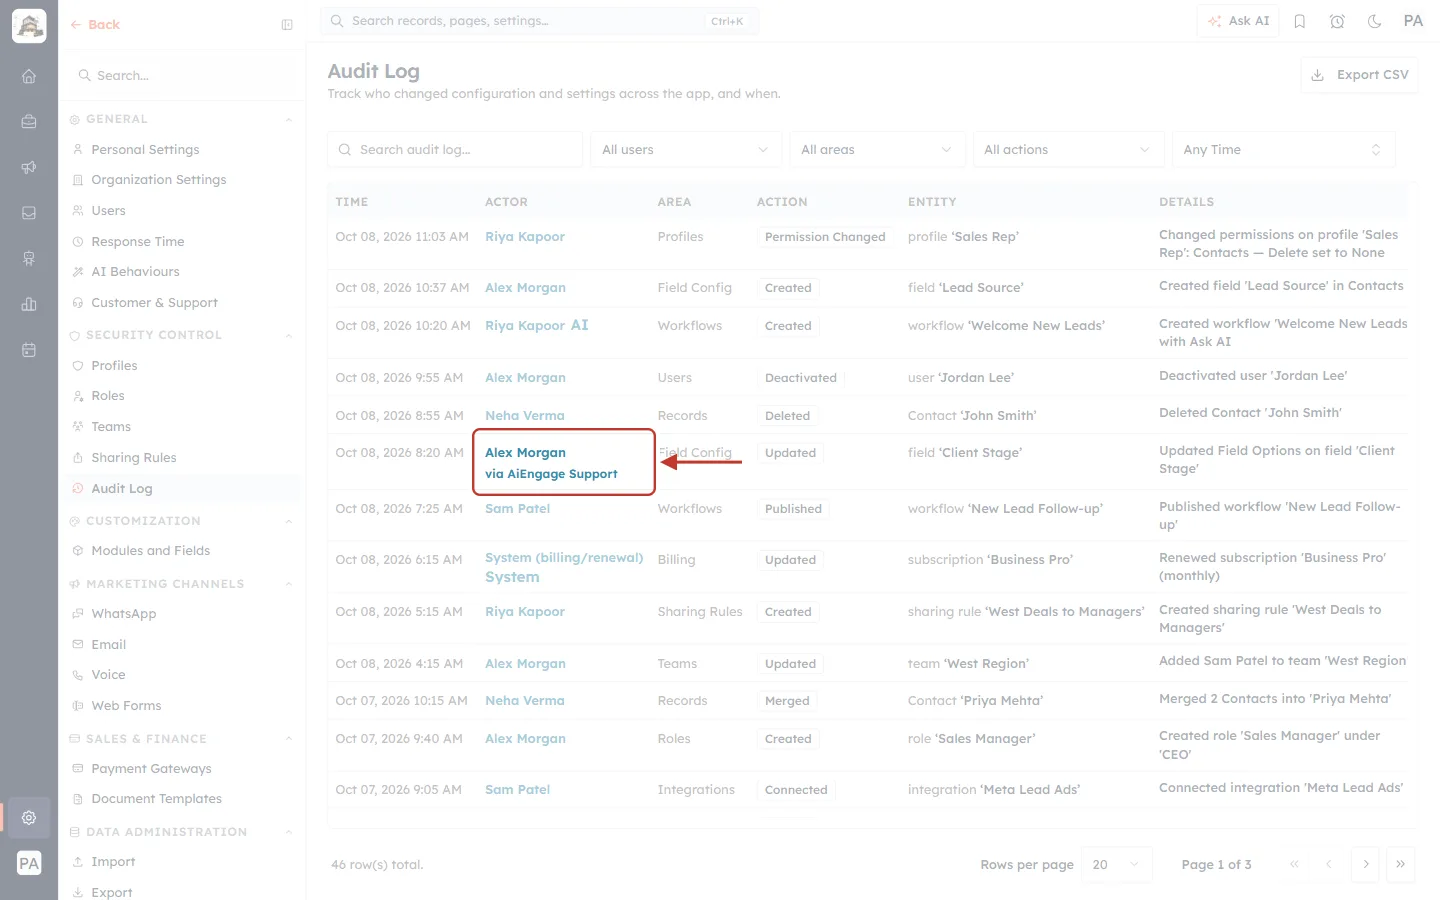Collapse the General settings section
This screenshot has width=1440, height=900.
[x=288, y=120]
